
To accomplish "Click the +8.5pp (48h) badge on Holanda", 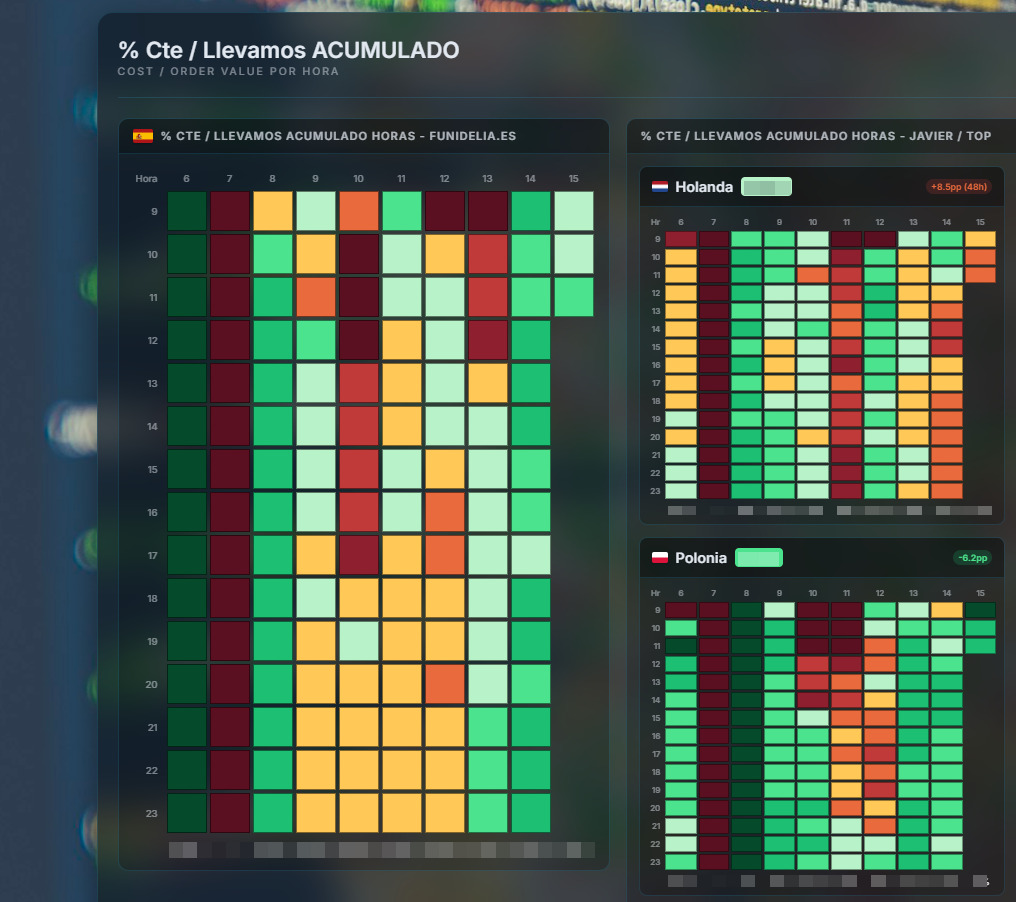I will point(958,187).
